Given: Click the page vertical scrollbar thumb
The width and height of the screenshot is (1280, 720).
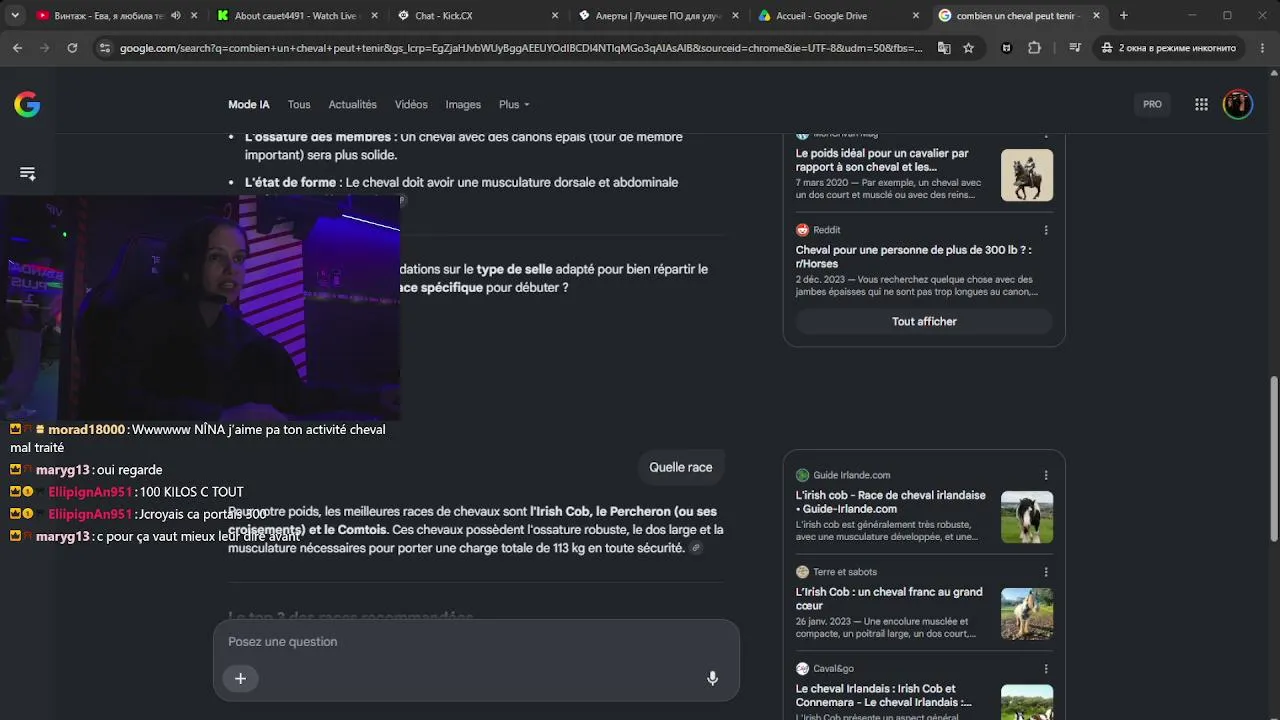Looking at the screenshot, I should 1274,459.
